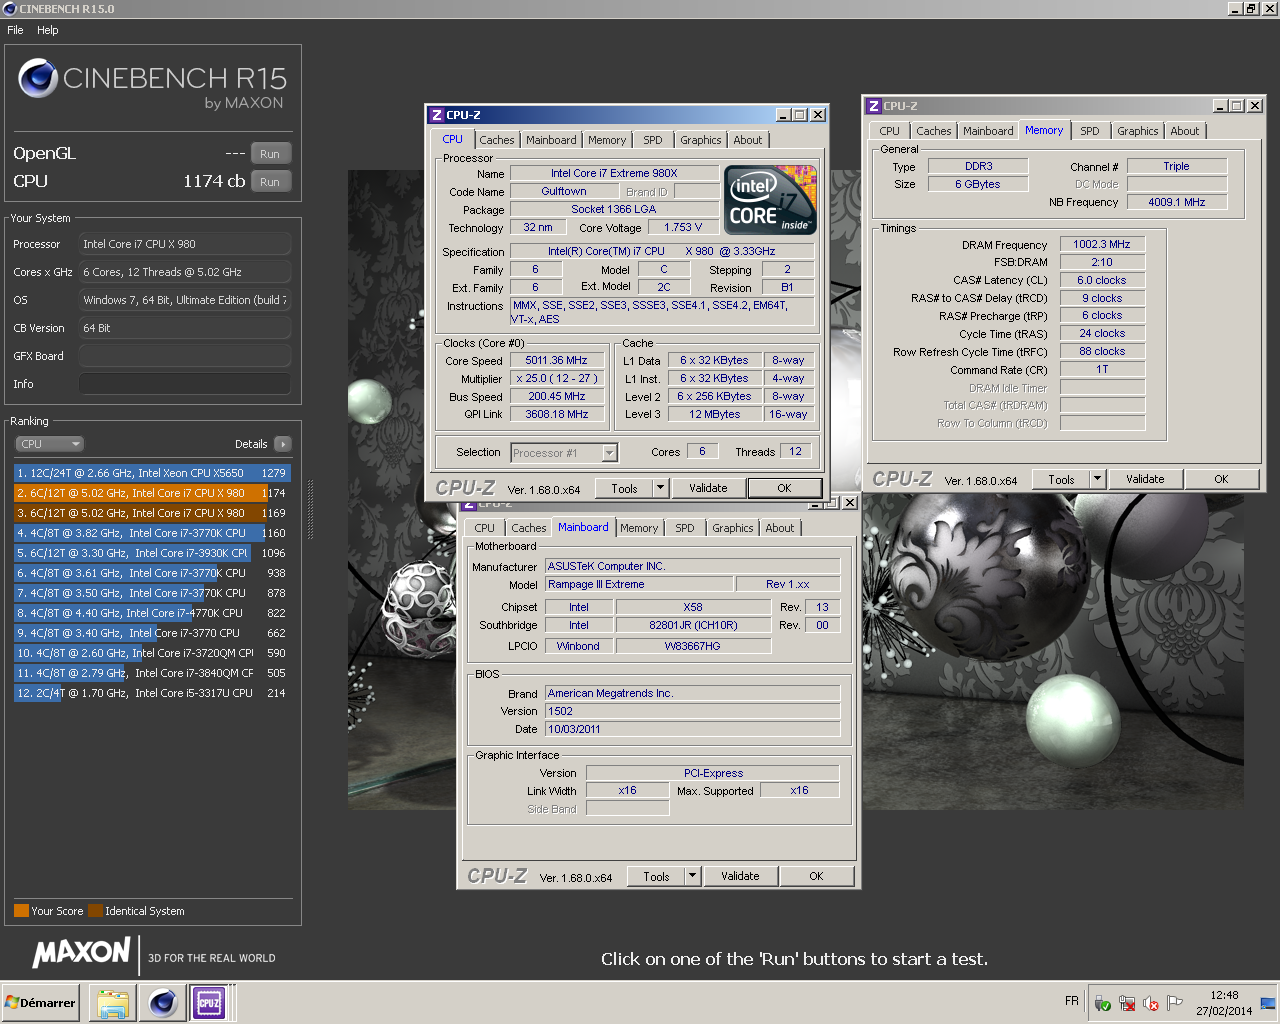Click OK in the CPU-Z memory window

pyautogui.click(x=1221, y=480)
